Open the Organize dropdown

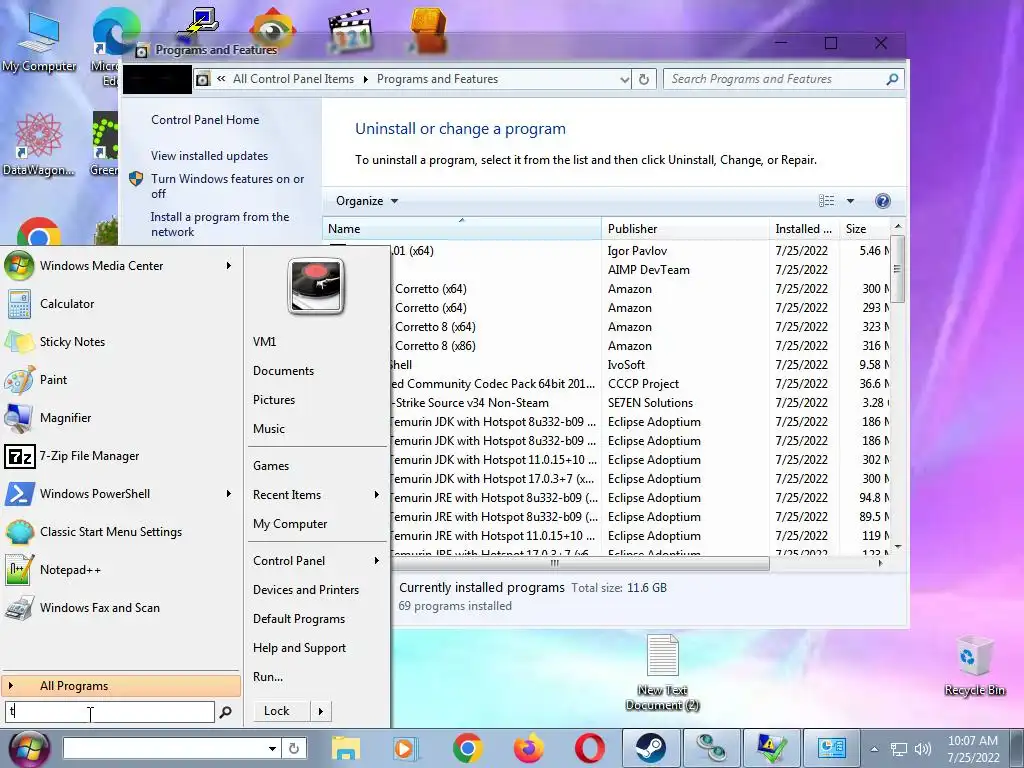[x=367, y=201]
